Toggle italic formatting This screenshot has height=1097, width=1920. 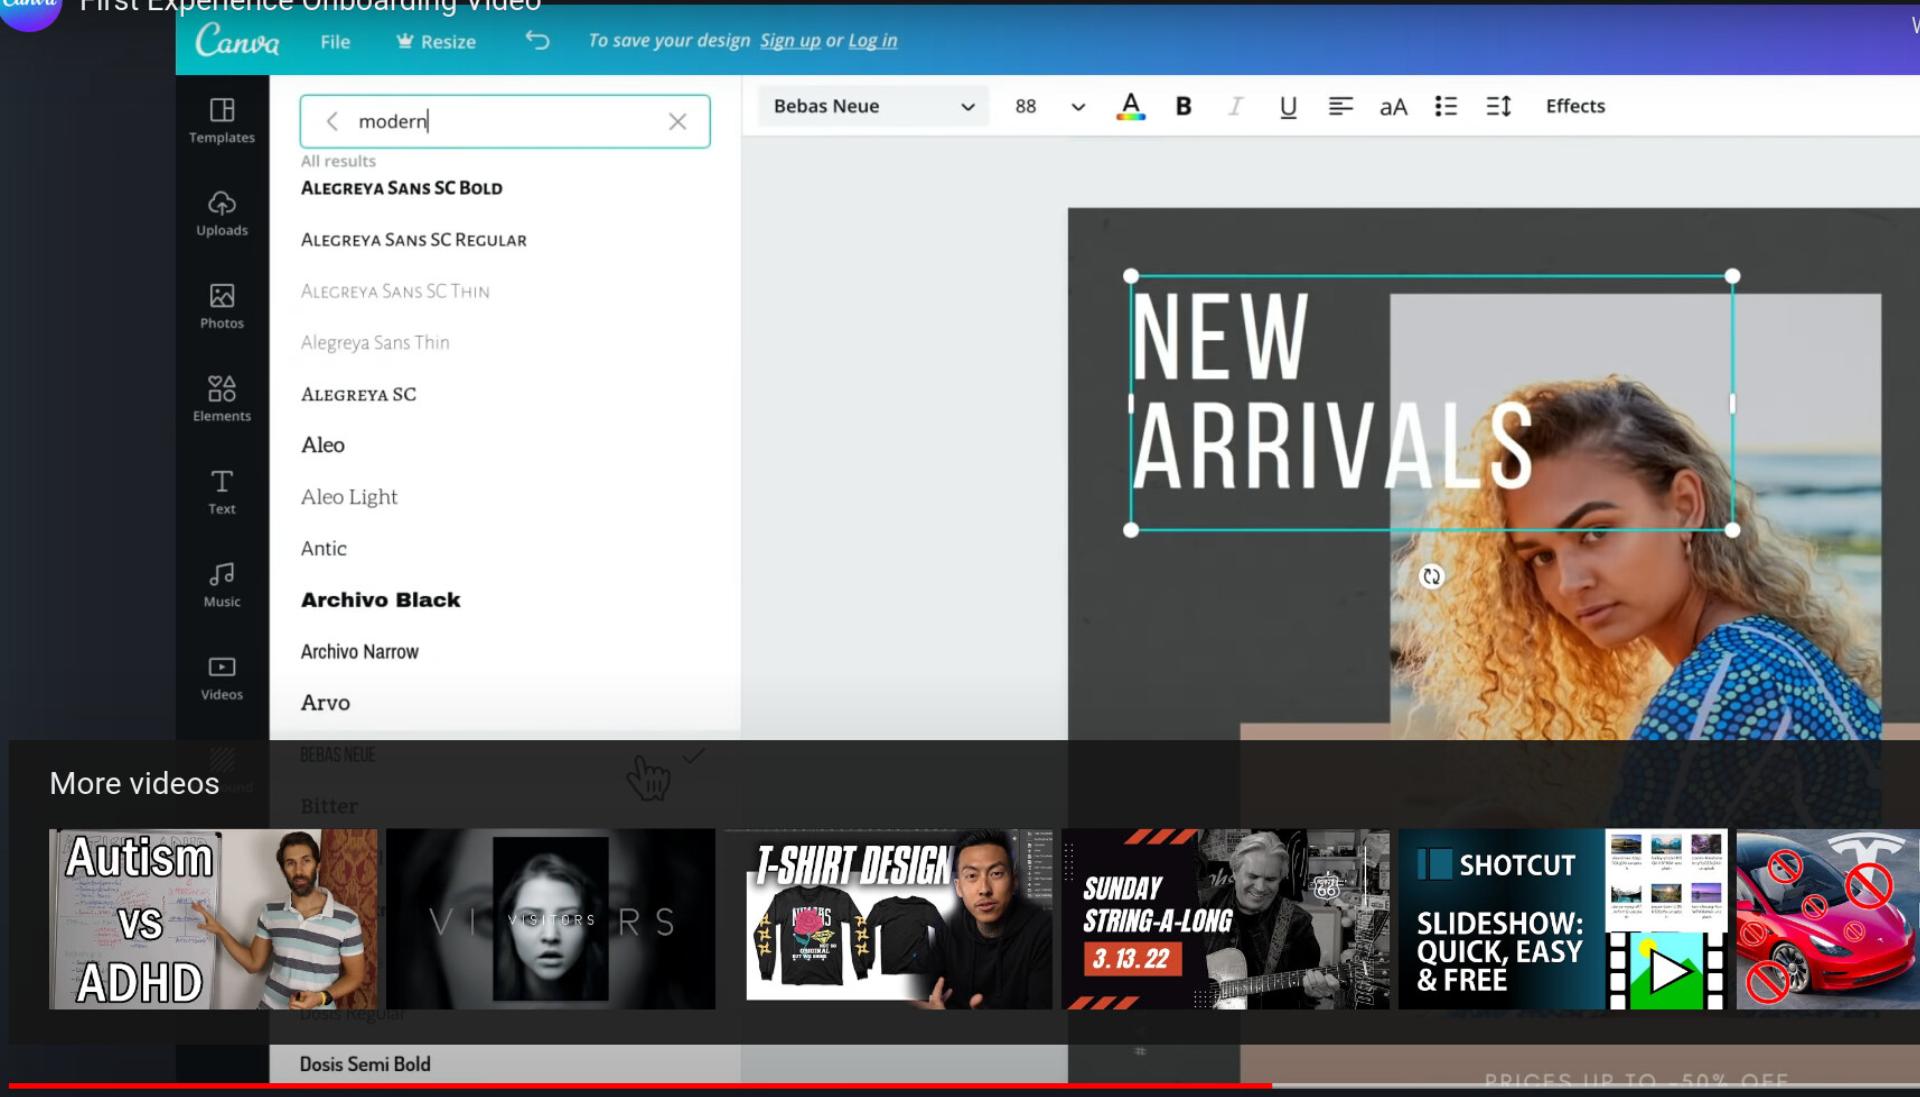1235,106
